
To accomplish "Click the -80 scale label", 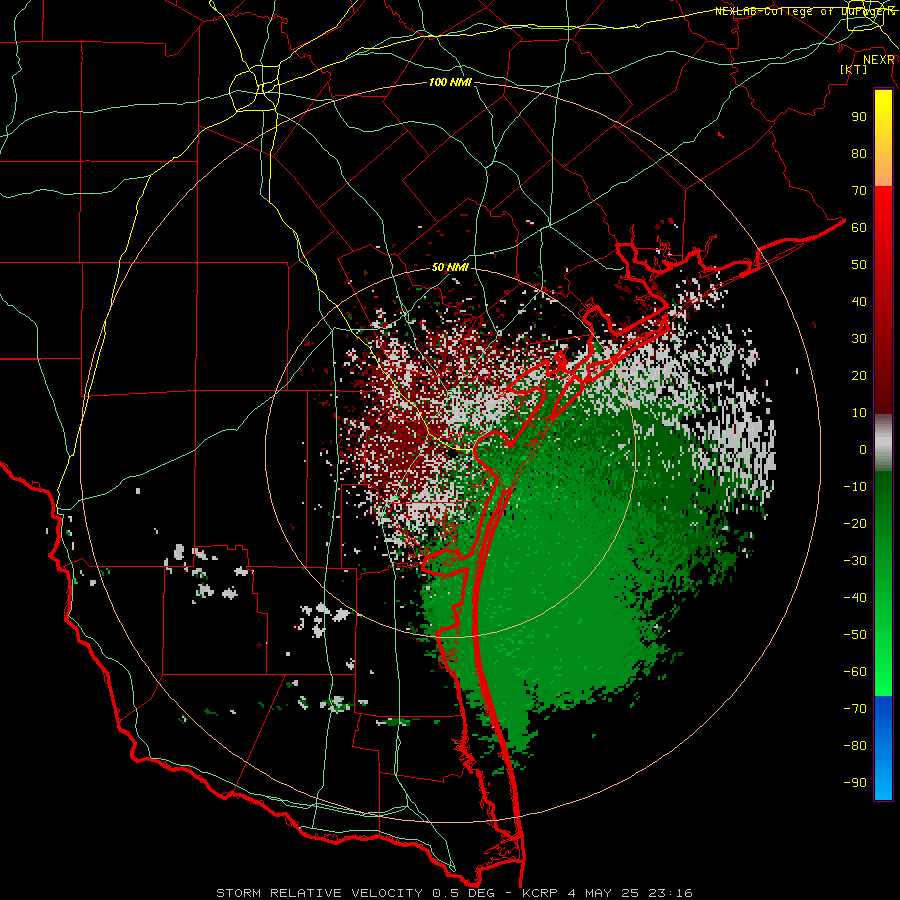I will (x=855, y=746).
